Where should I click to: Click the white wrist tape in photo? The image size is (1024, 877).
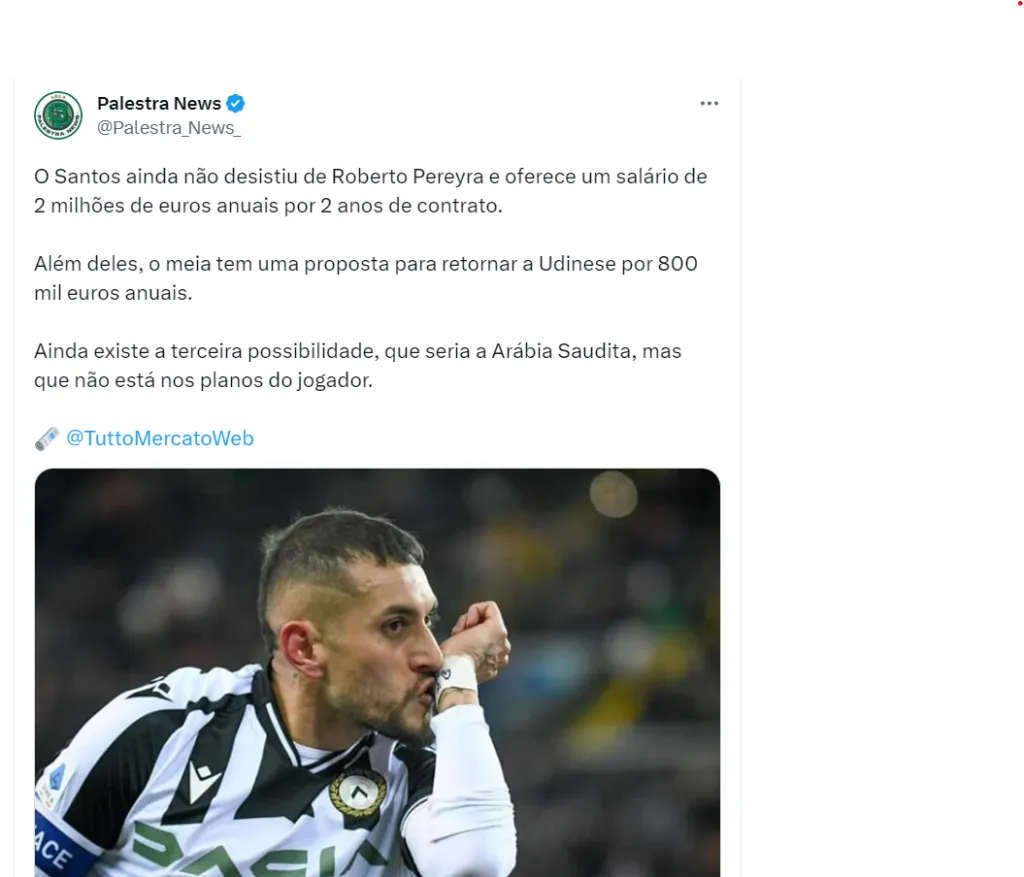pyautogui.click(x=456, y=678)
